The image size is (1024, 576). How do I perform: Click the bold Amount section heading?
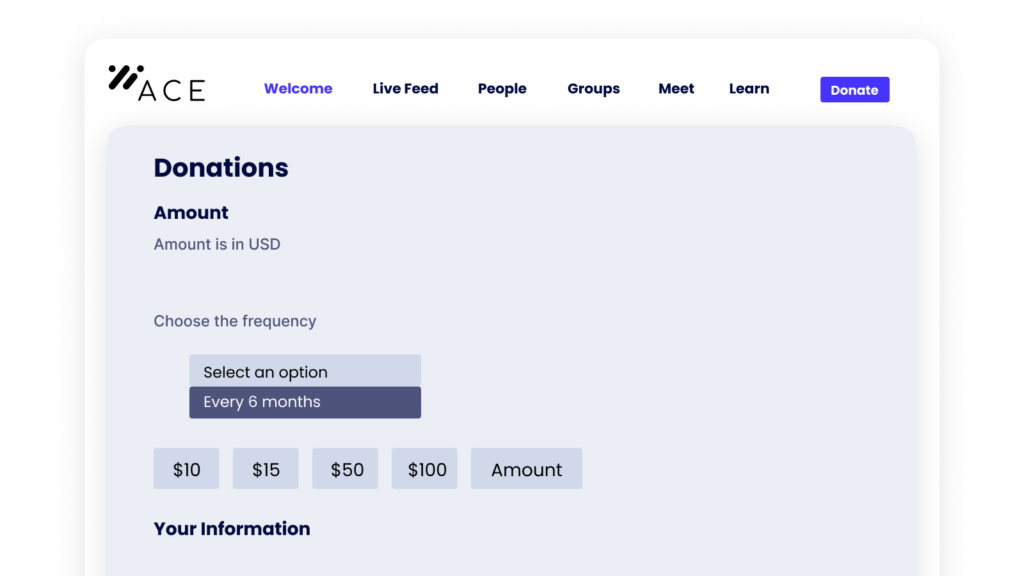pos(191,212)
